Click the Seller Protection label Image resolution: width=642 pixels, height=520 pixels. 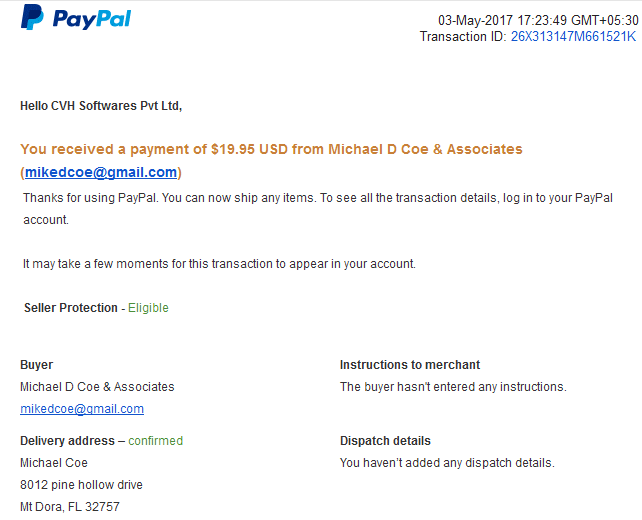point(70,308)
